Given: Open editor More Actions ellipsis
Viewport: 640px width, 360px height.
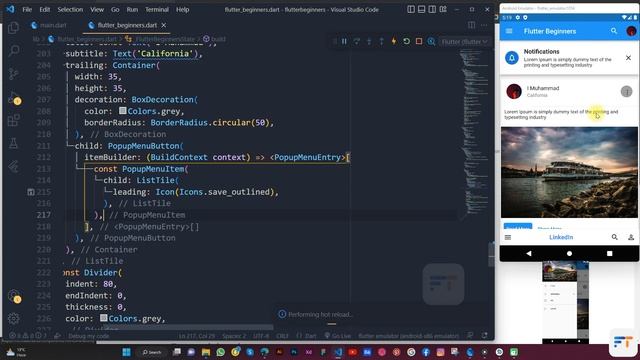Looking at the screenshot, I should point(484,25).
